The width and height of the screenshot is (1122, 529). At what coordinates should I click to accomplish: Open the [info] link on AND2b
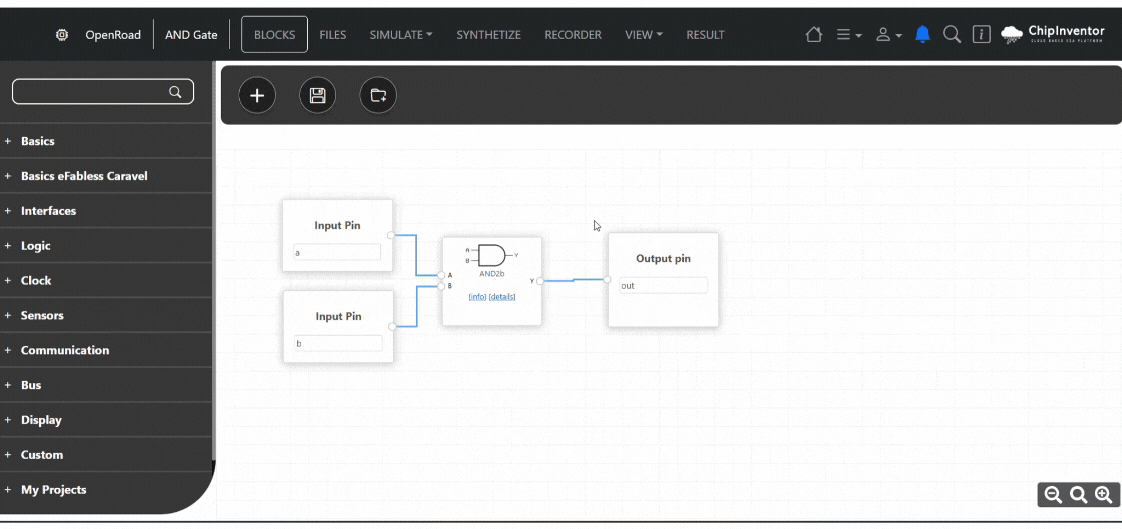coord(477,296)
